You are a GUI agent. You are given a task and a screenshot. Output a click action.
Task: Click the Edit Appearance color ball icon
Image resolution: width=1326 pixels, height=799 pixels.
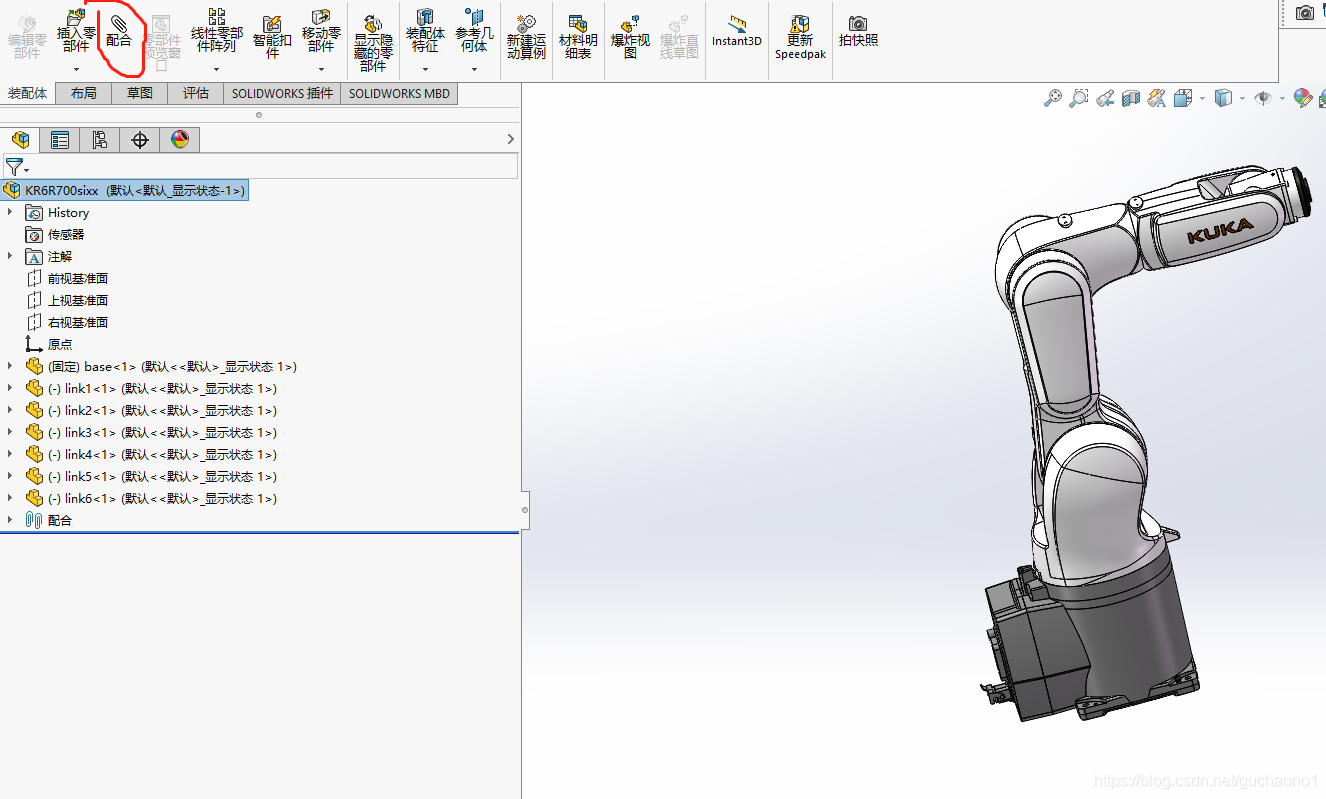pyautogui.click(x=1302, y=98)
